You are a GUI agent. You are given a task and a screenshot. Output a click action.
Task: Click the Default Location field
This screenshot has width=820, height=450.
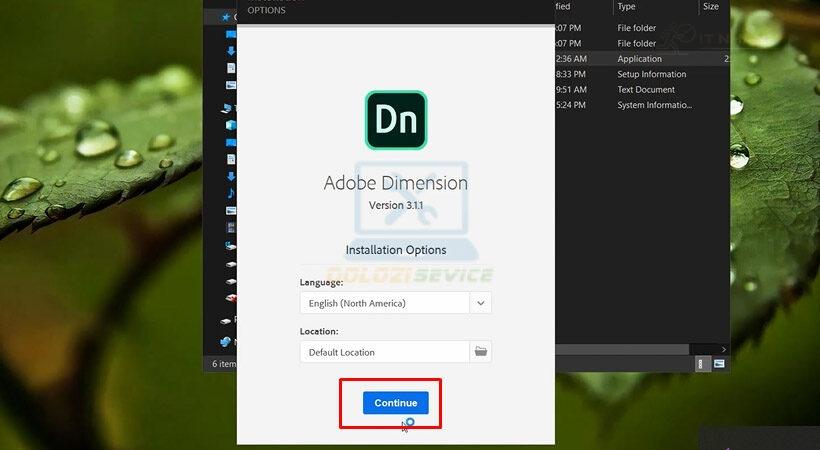coord(384,352)
